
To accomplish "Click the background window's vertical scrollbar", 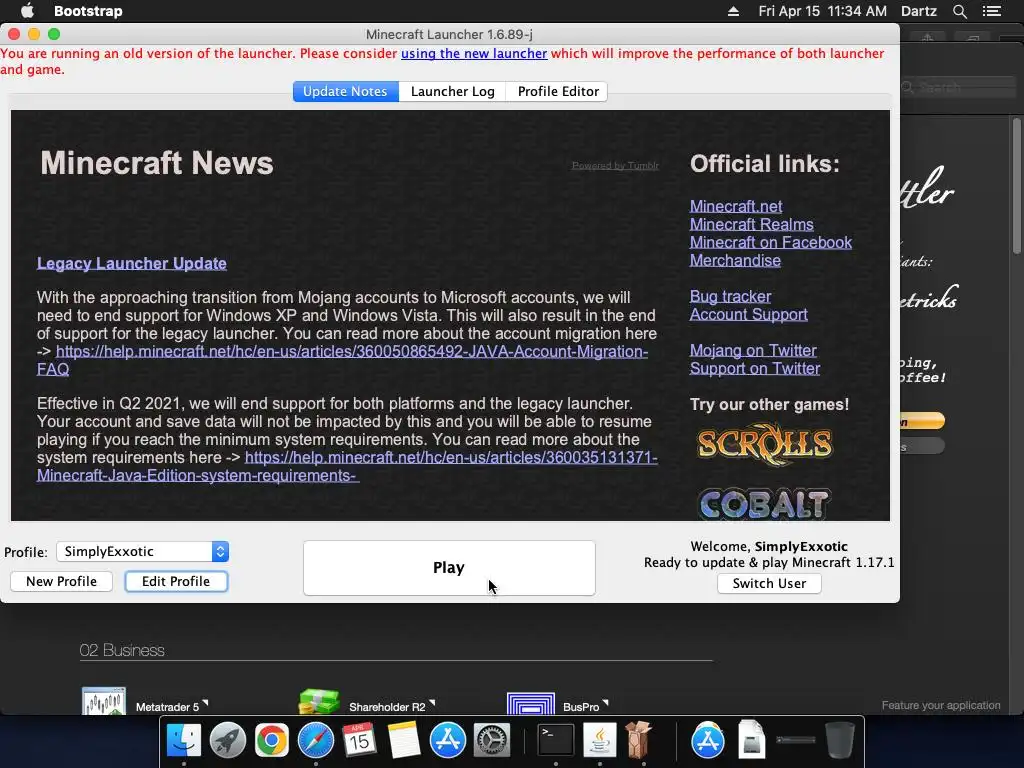I will click(x=1016, y=186).
